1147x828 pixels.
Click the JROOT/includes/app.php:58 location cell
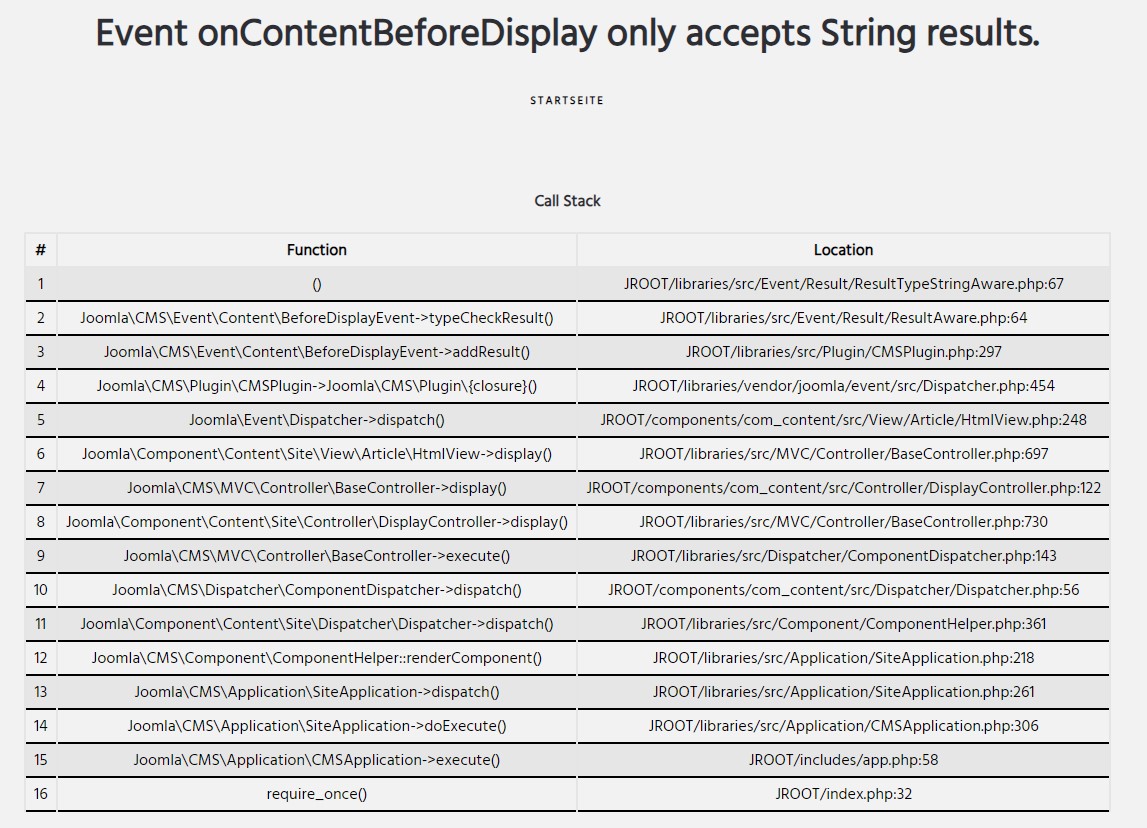point(843,760)
